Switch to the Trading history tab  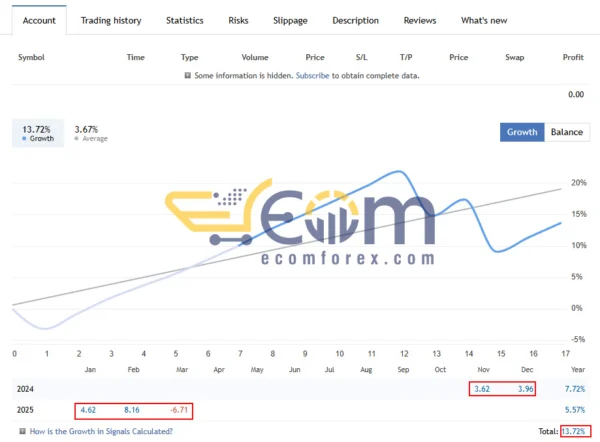click(111, 20)
